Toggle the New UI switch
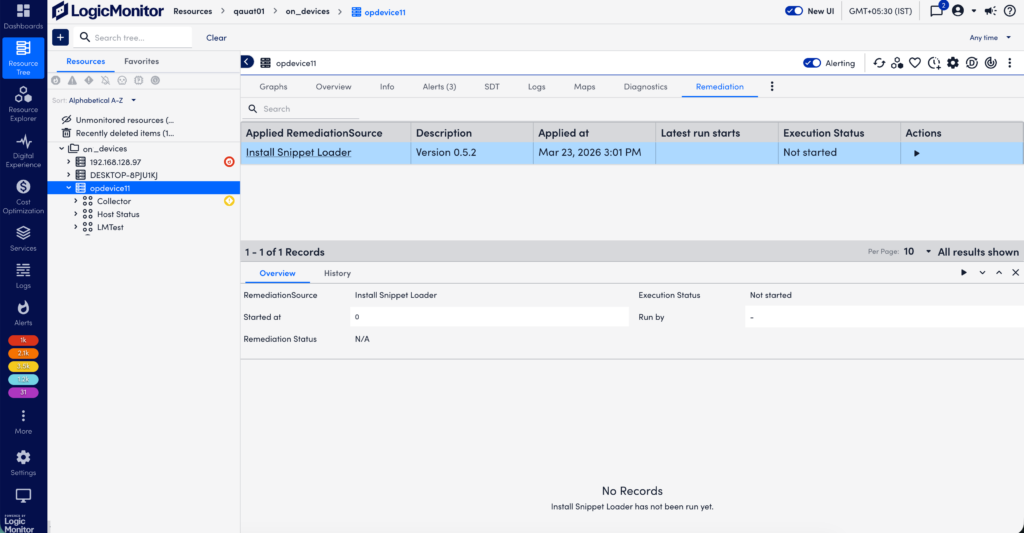 click(x=793, y=10)
